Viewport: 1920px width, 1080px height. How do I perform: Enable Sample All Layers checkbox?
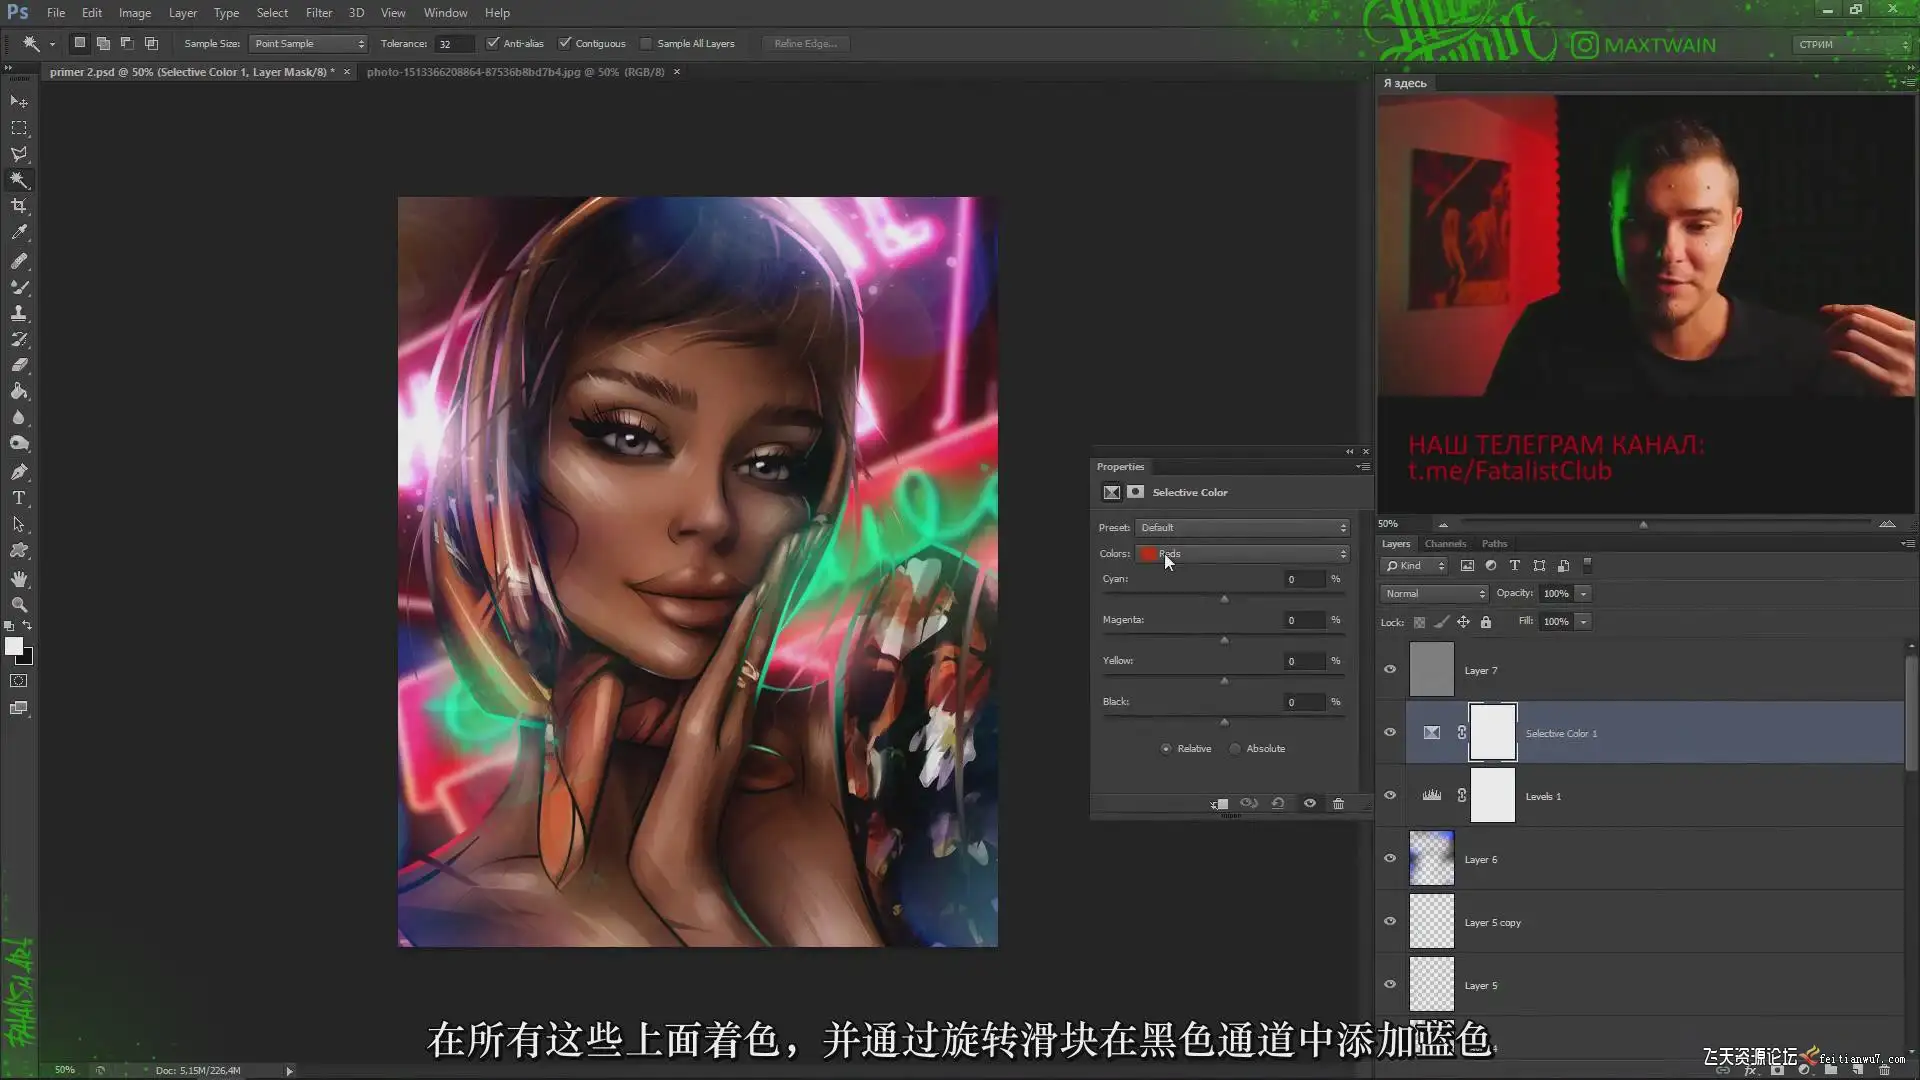tap(646, 43)
